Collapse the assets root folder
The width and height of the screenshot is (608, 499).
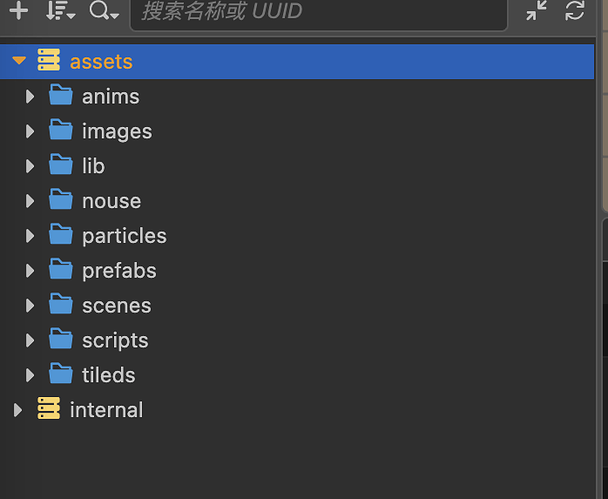point(18,62)
